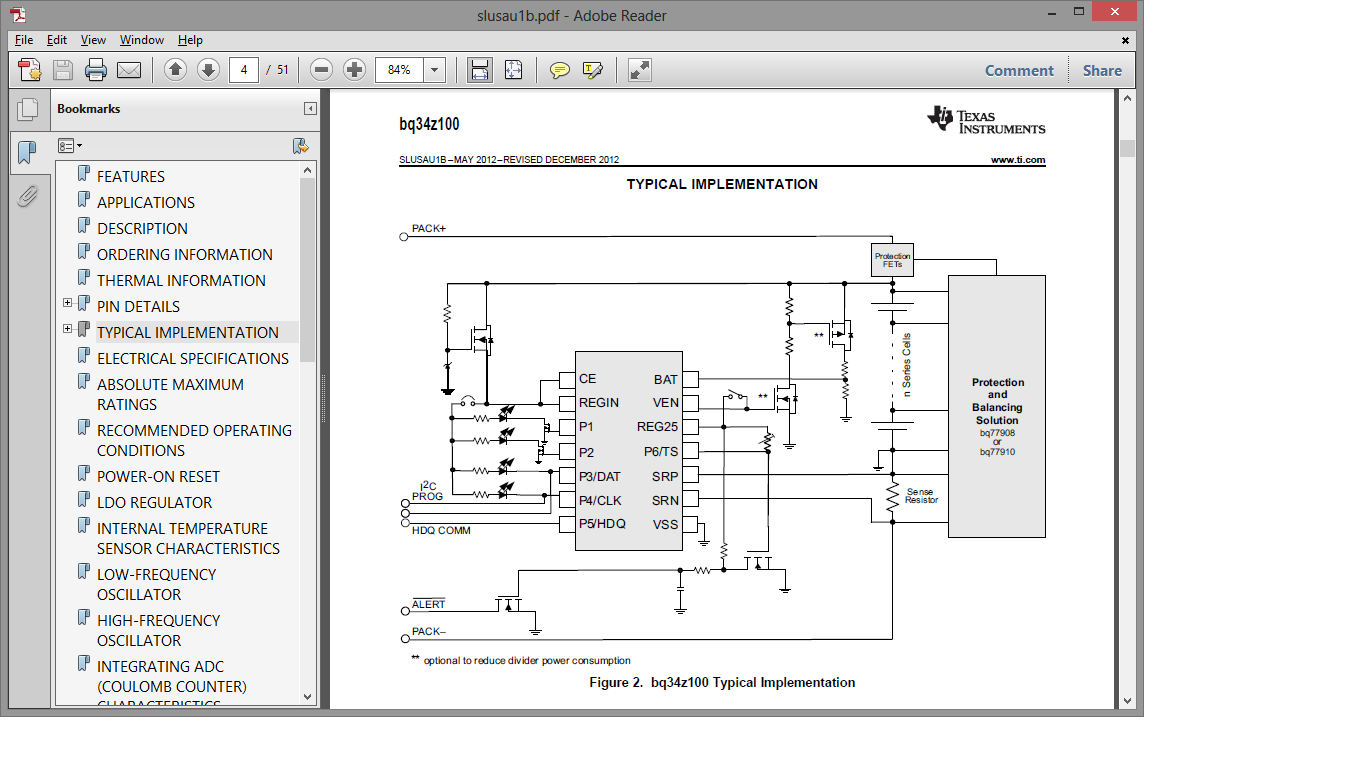Jump to LDO REGULATOR bookmark

coord(154,502)
